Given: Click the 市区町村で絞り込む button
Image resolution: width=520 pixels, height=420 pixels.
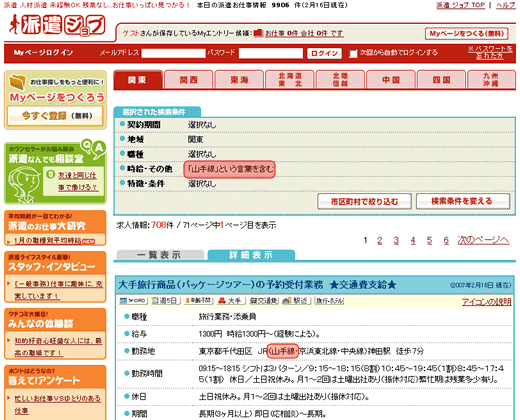Looking at the screenshot, I should (364, 201).
